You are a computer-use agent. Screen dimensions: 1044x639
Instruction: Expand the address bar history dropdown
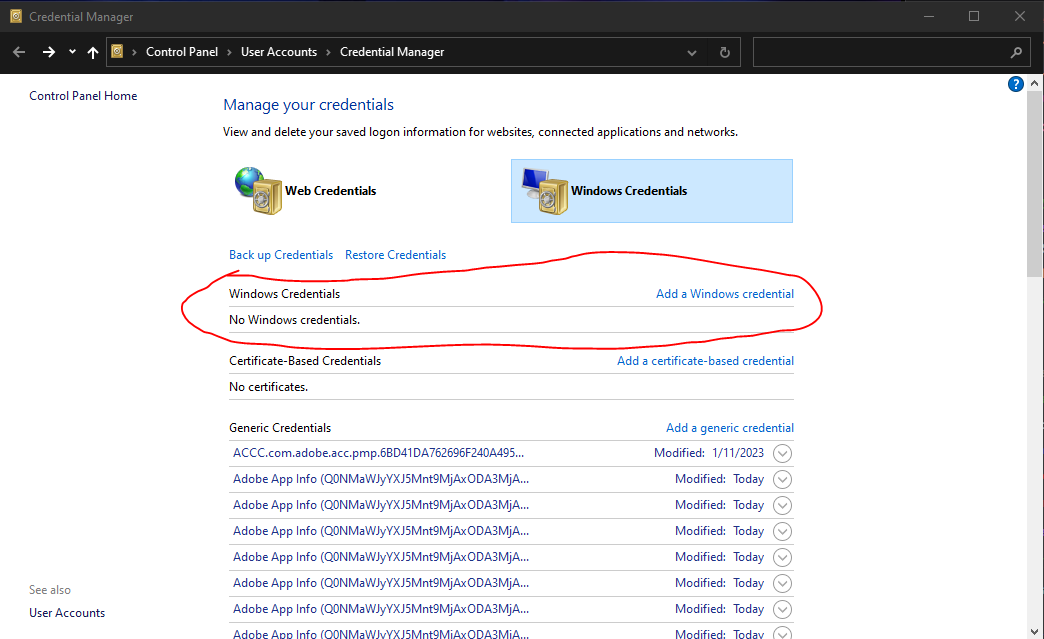click(692, 52)
